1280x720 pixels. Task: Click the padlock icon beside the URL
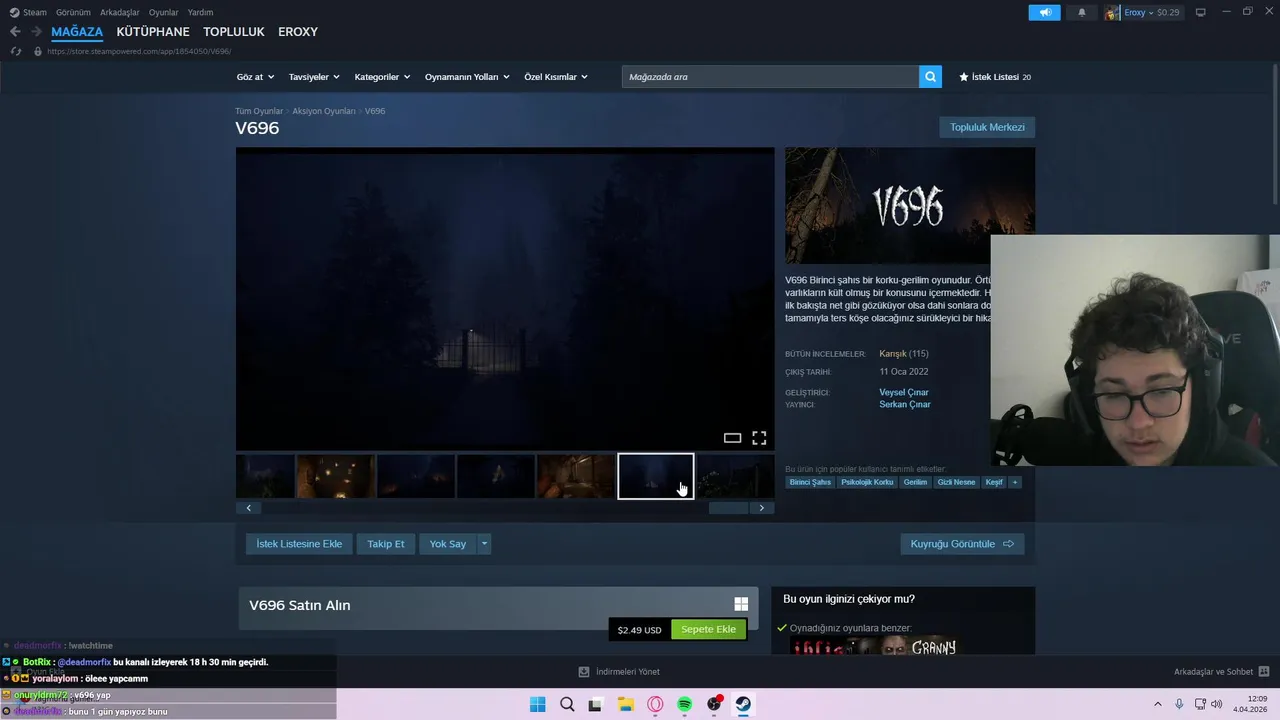click(x=38, y=51)
